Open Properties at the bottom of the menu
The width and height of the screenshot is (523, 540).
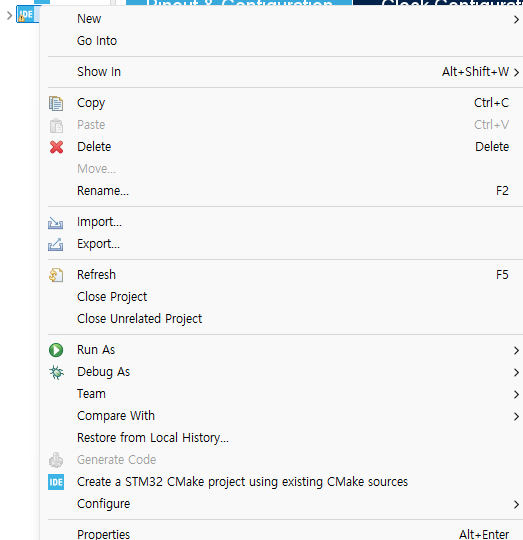(103, 534)
